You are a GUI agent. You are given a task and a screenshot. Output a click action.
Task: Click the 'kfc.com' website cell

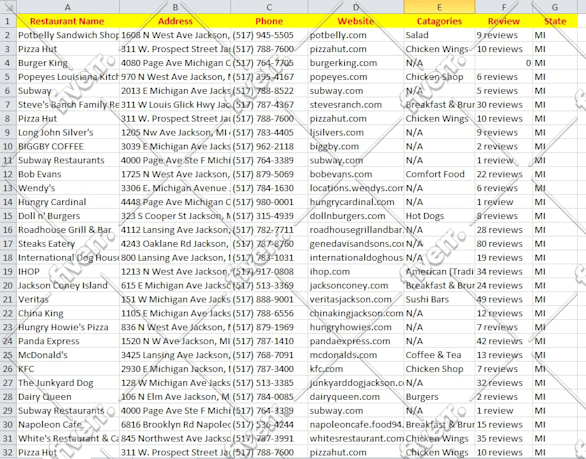356,369
